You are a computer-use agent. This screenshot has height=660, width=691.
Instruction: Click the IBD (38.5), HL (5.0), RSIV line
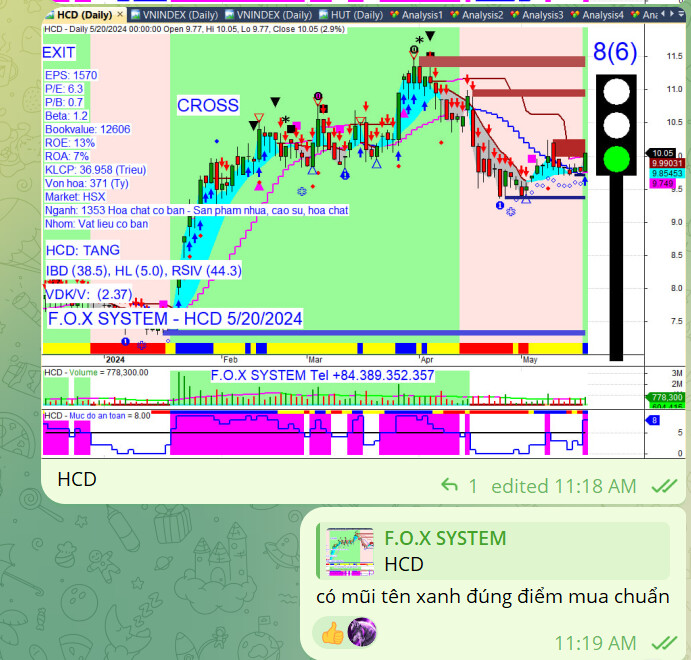[144, 271]
